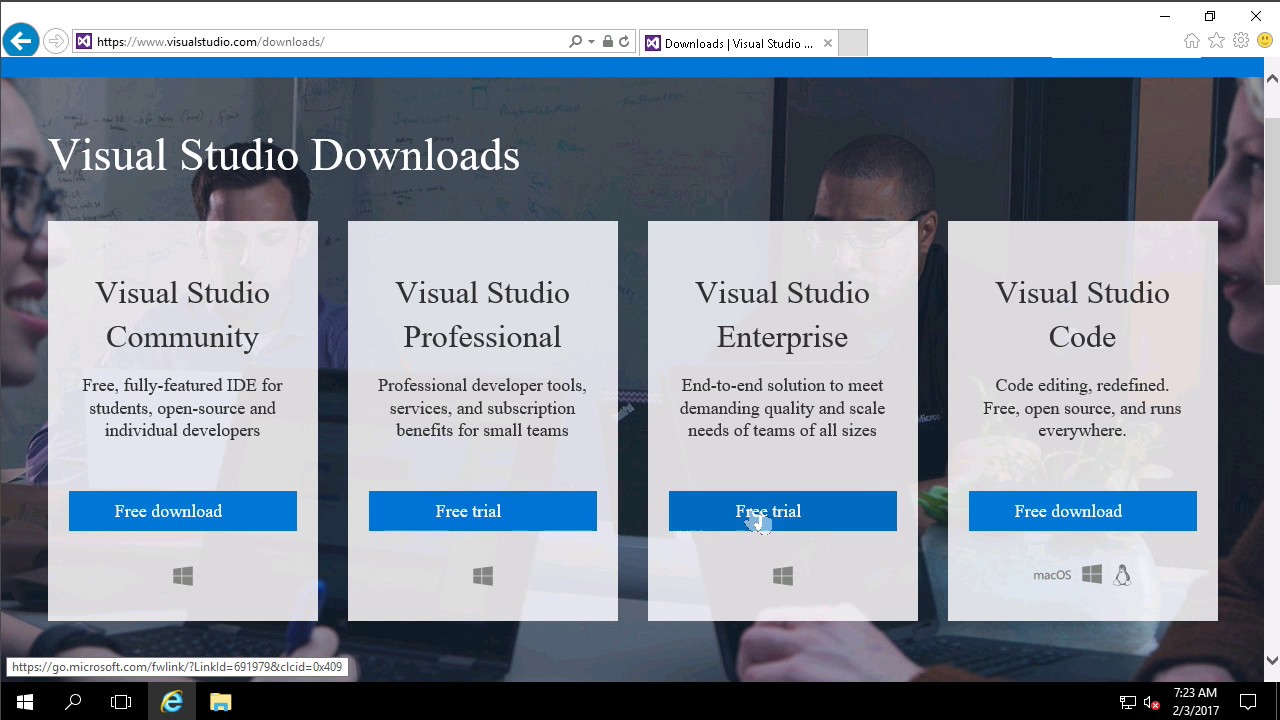Open browser Tools gear menu
1280x720 pixels.
click(1241, 41)
